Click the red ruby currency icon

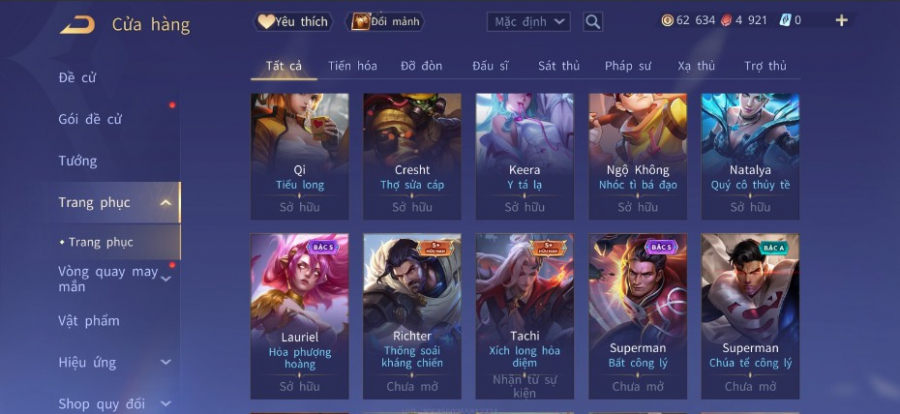[x=727, y=21]
